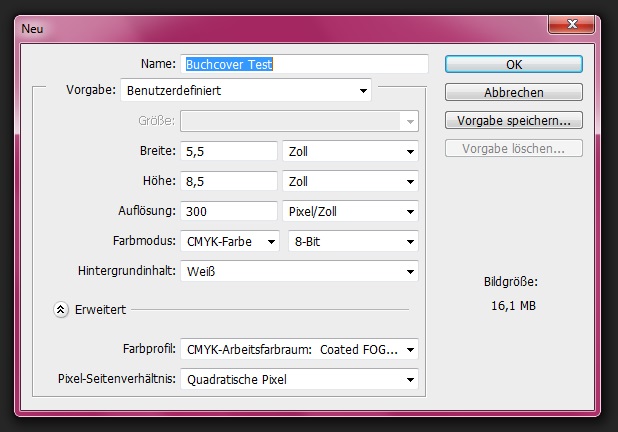Click the Breite value field
The height and width of the screenshot is (432, 618).
point(229,151)
